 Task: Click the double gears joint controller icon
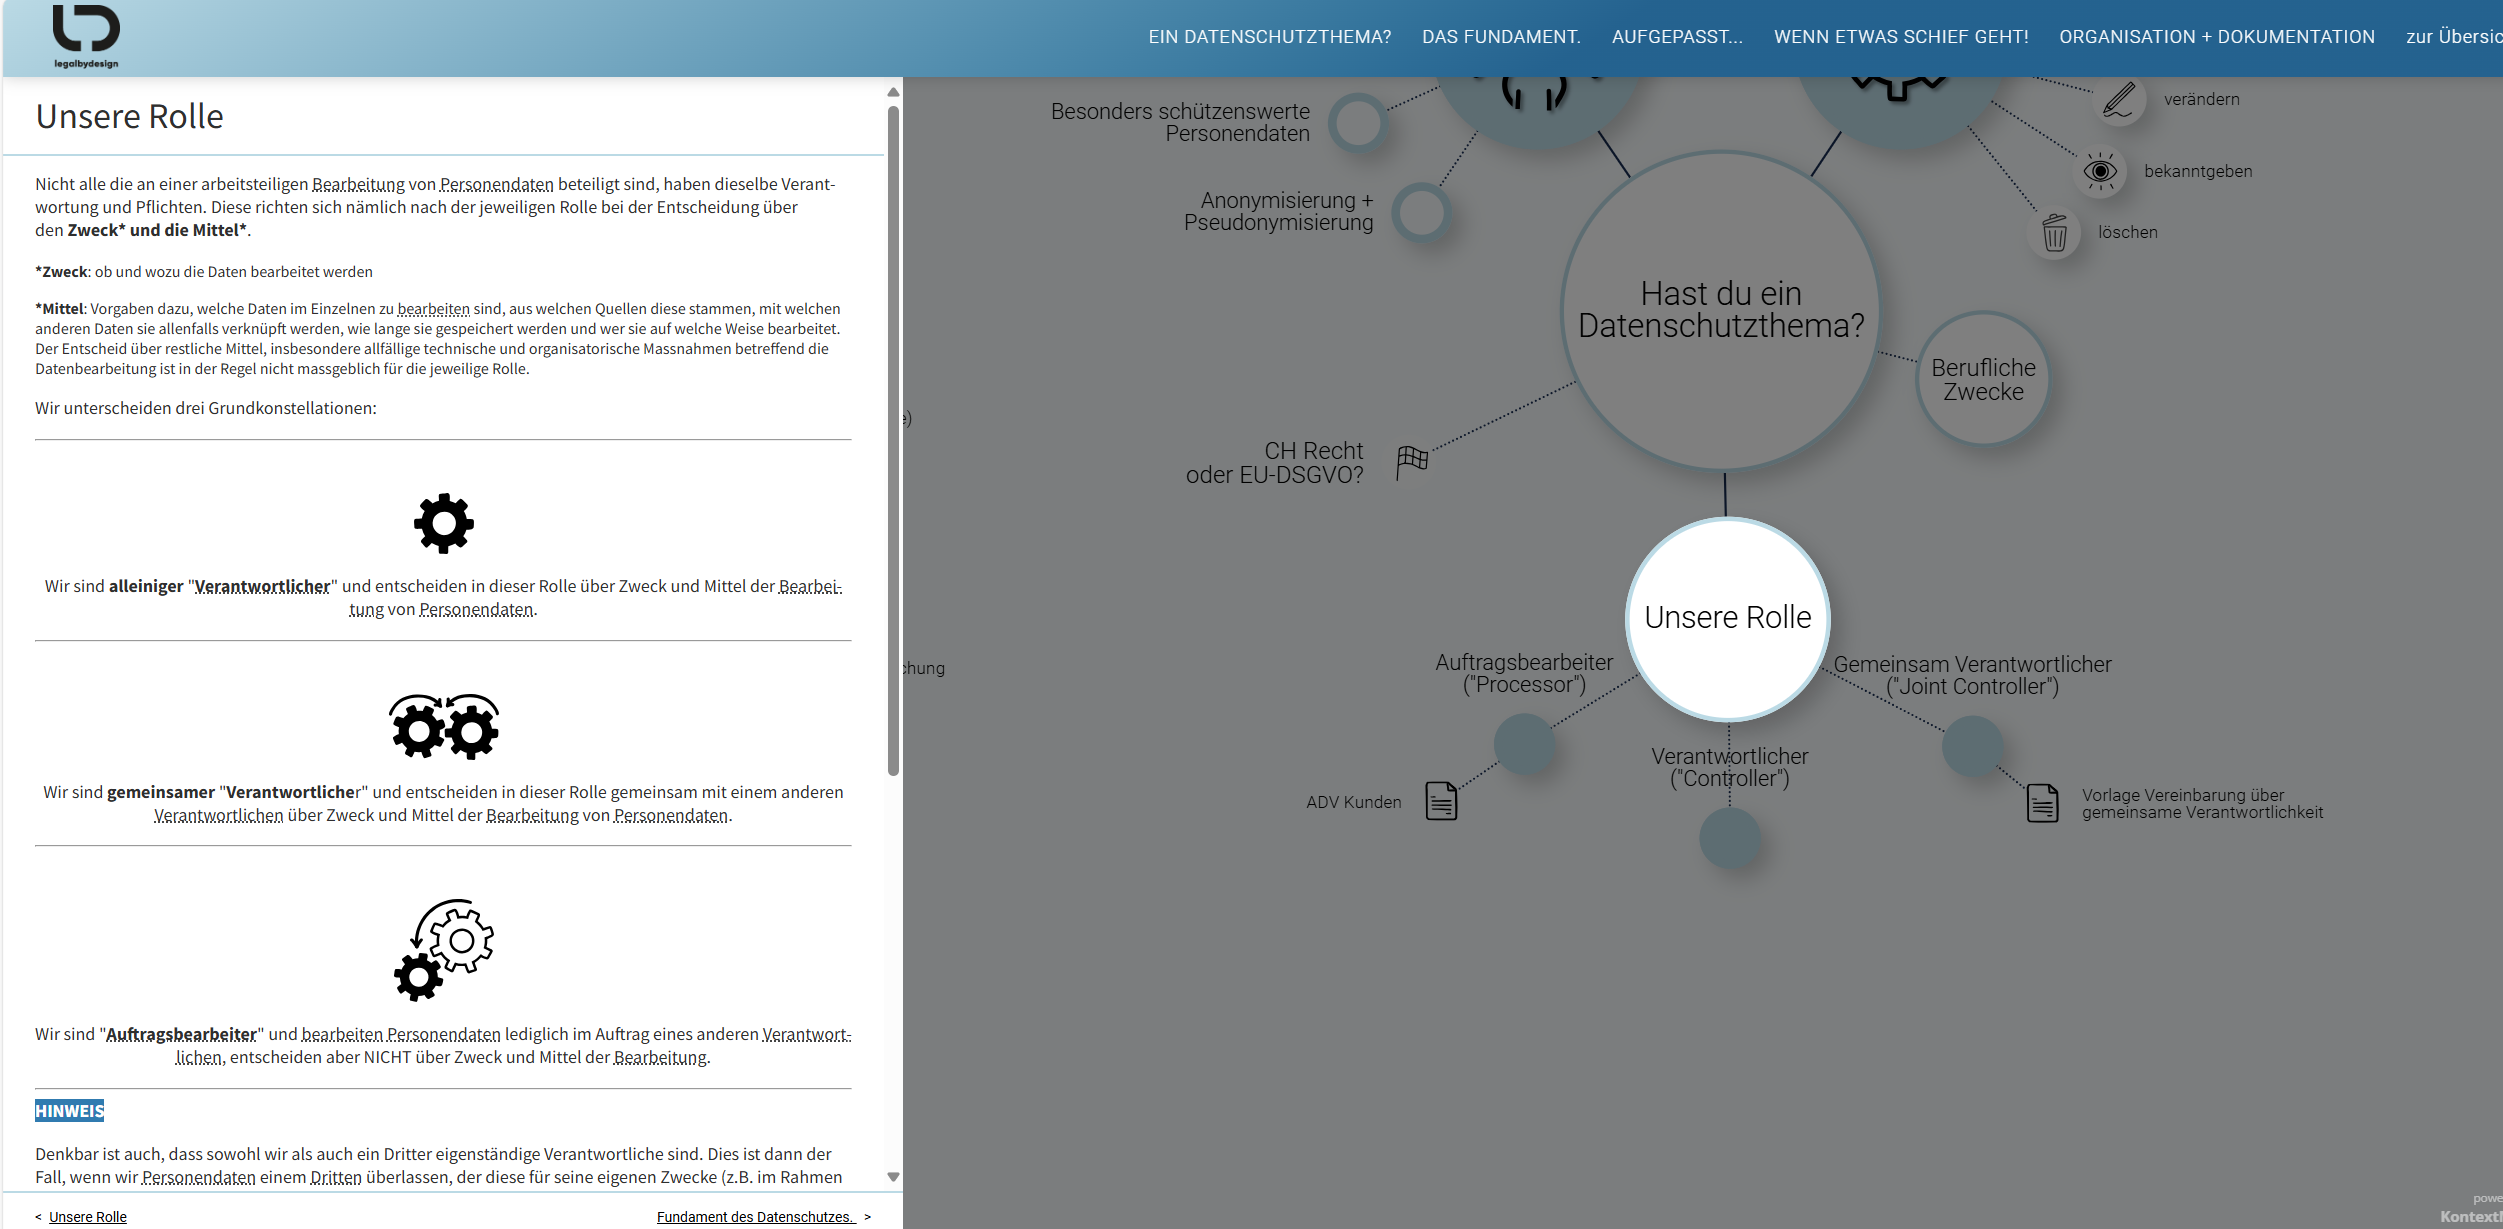443,727
